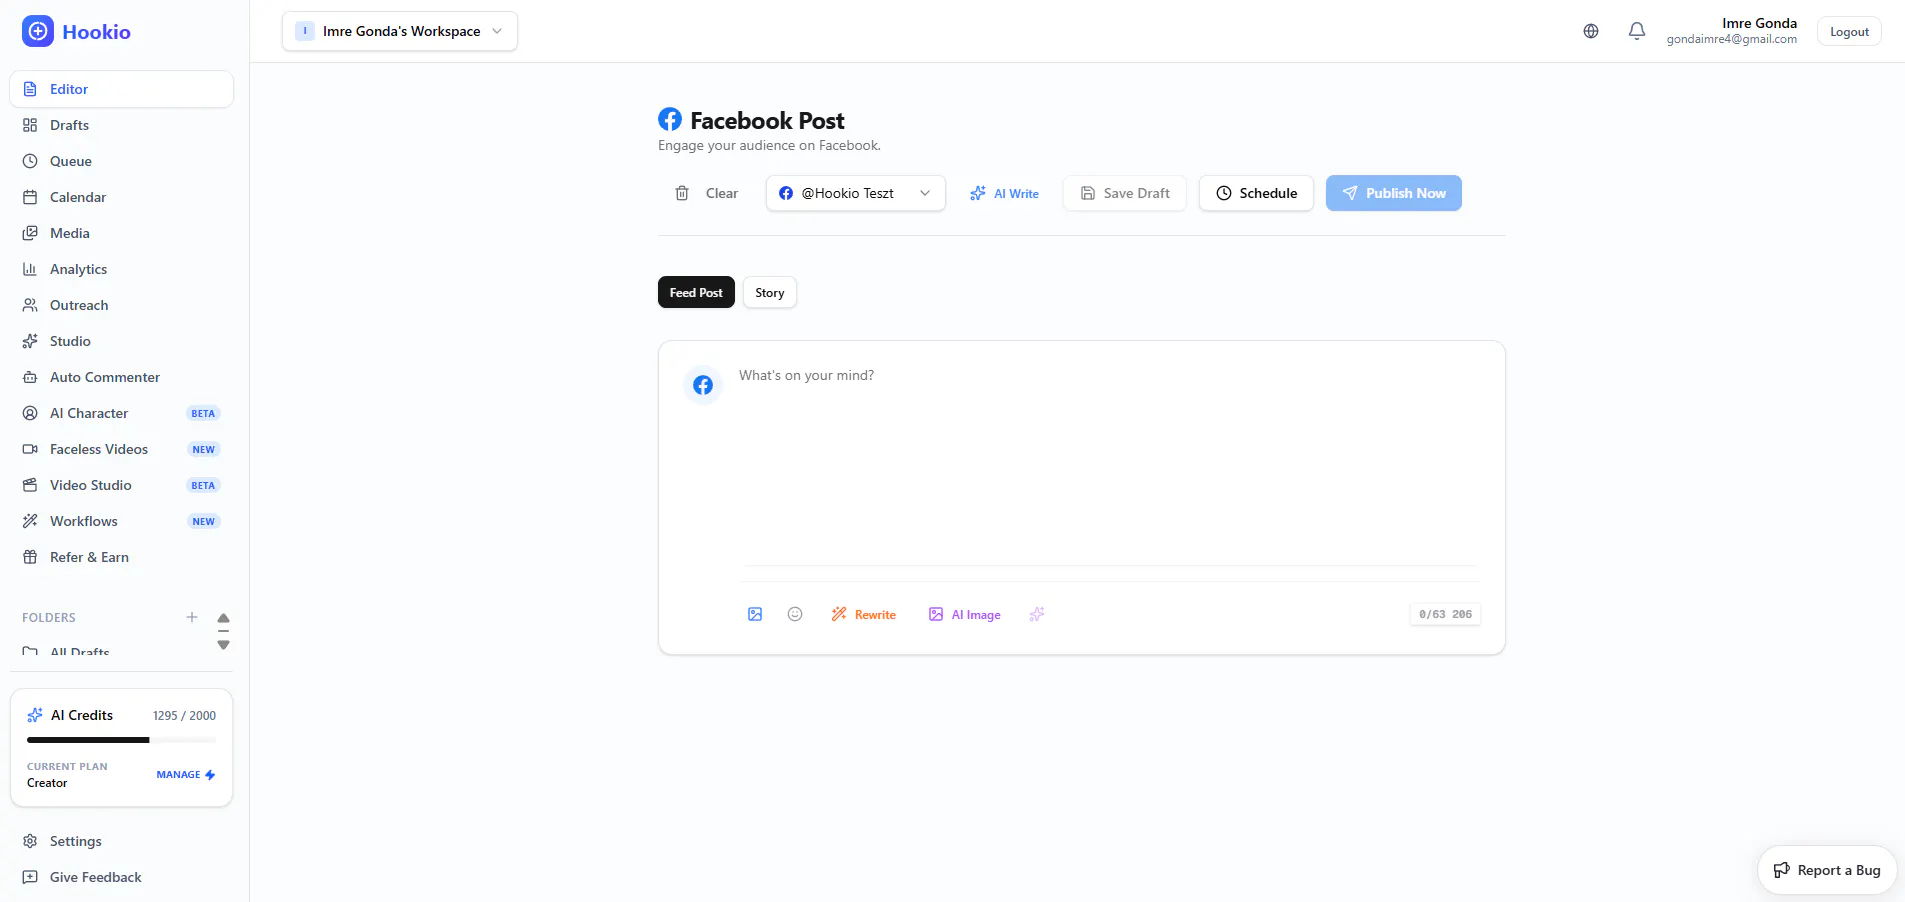This screenshot has height=902, width=1905.
Task: Expand folders with down triangle
Action: [x=223, y=645]
